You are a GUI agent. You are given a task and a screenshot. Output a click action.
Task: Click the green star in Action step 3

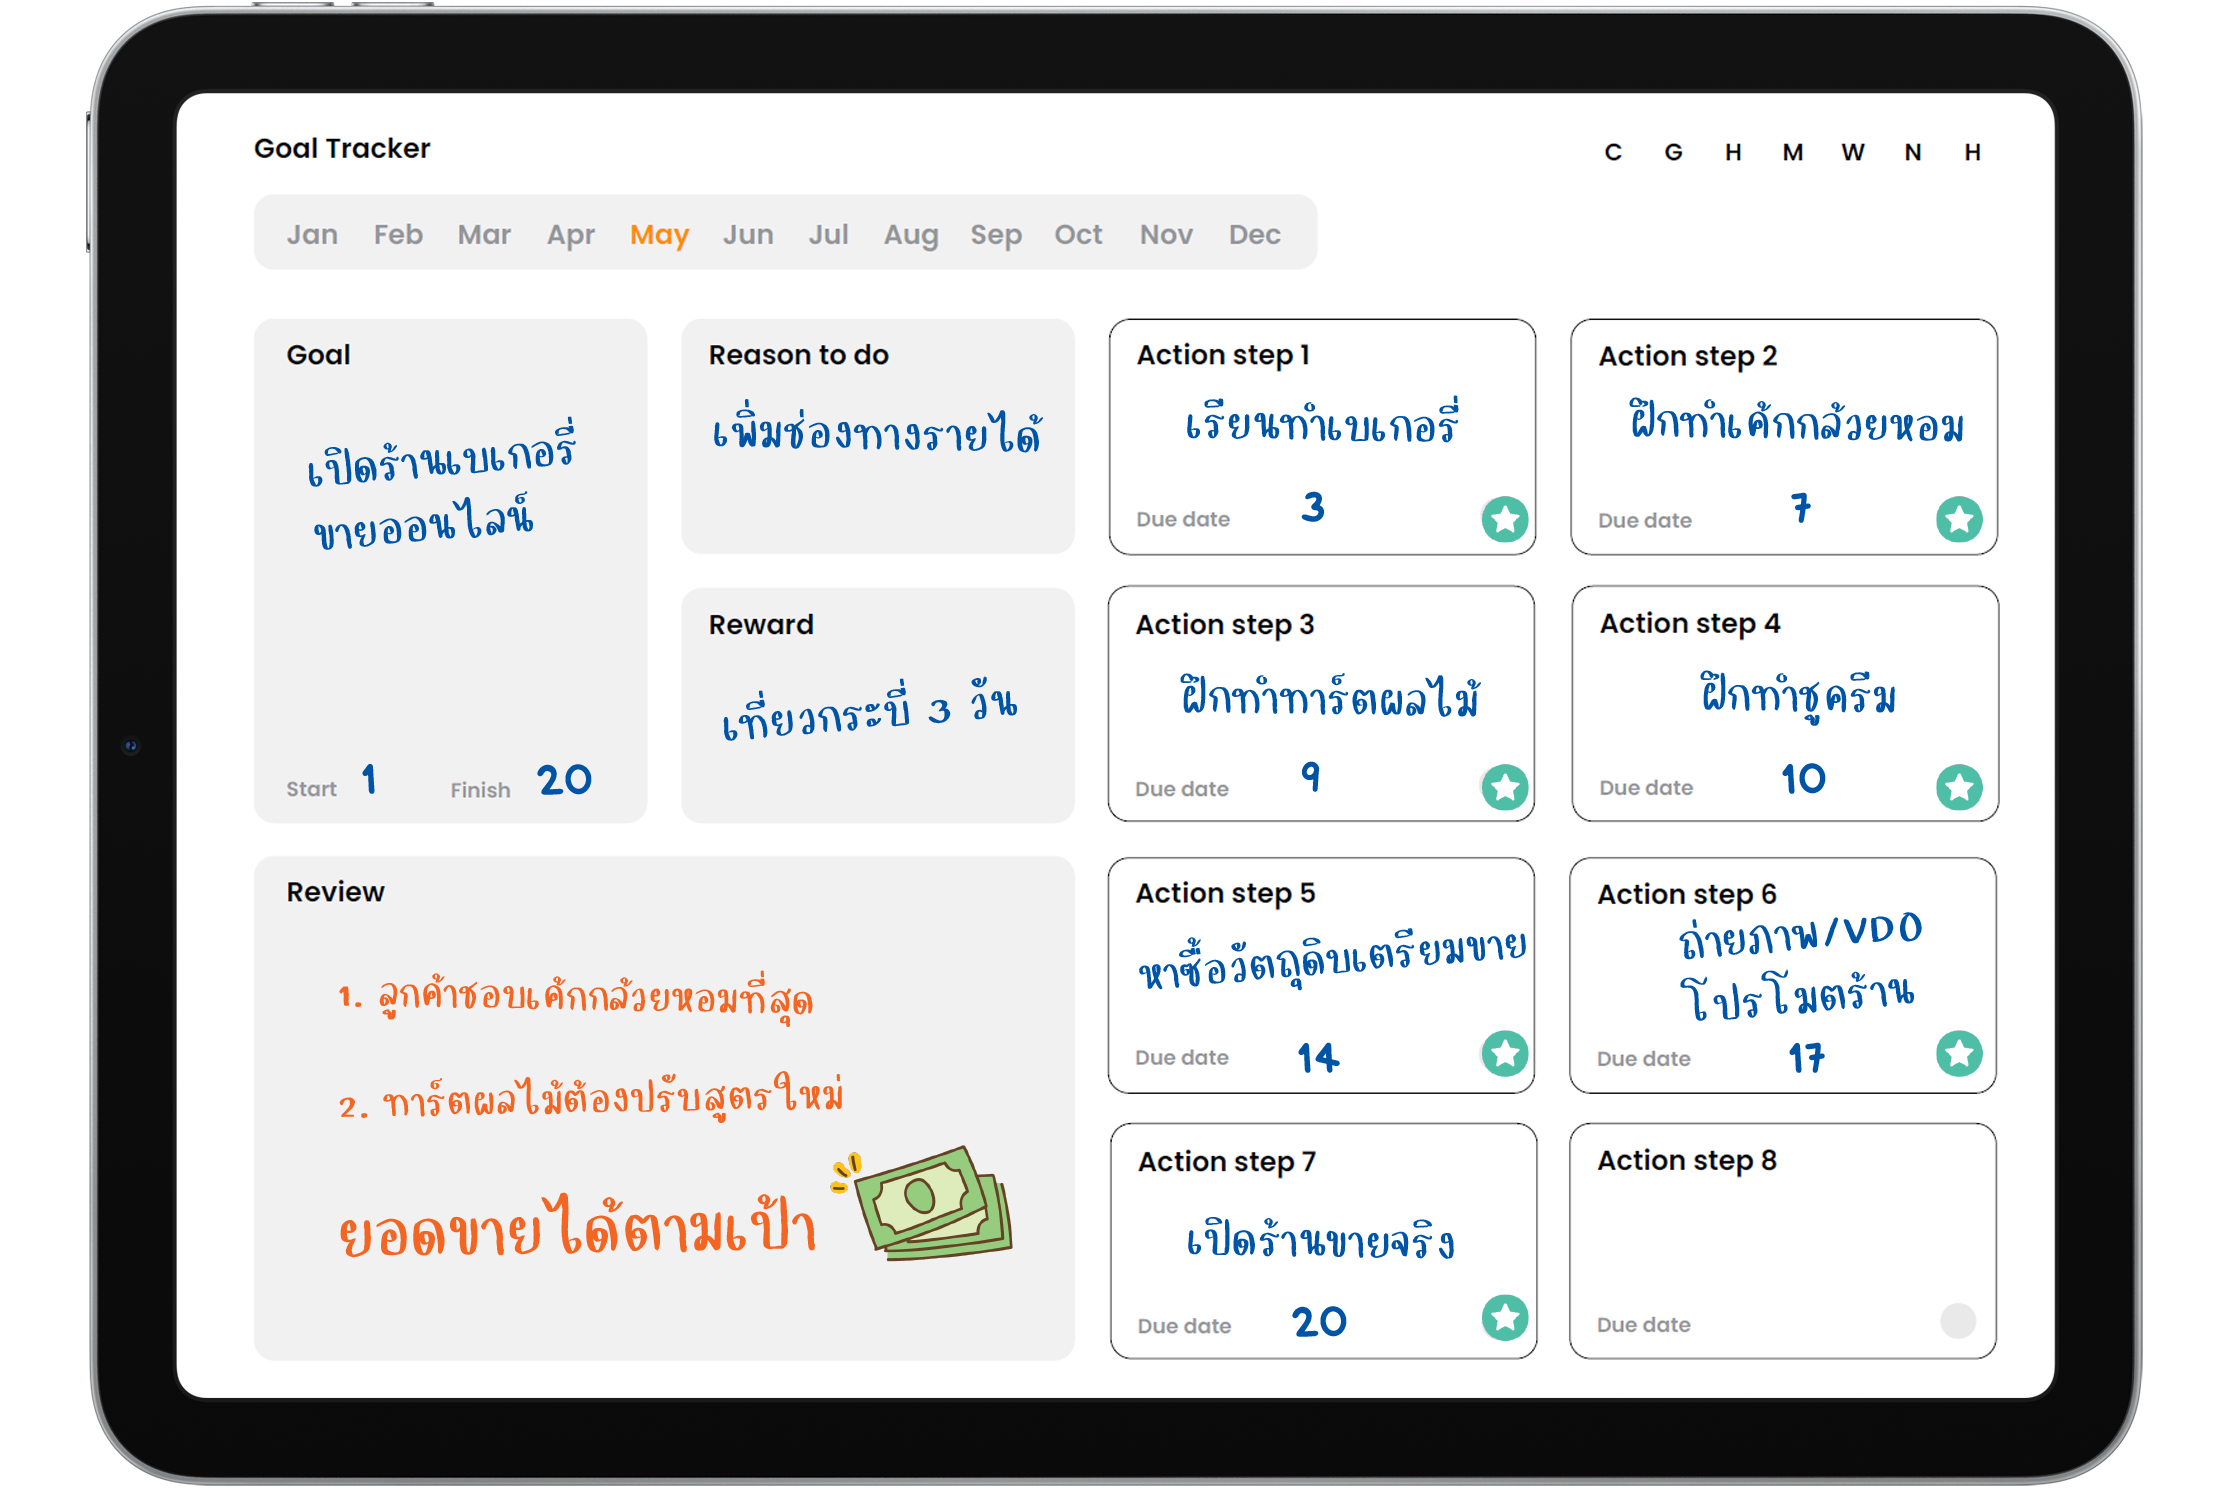[1505, 787]
